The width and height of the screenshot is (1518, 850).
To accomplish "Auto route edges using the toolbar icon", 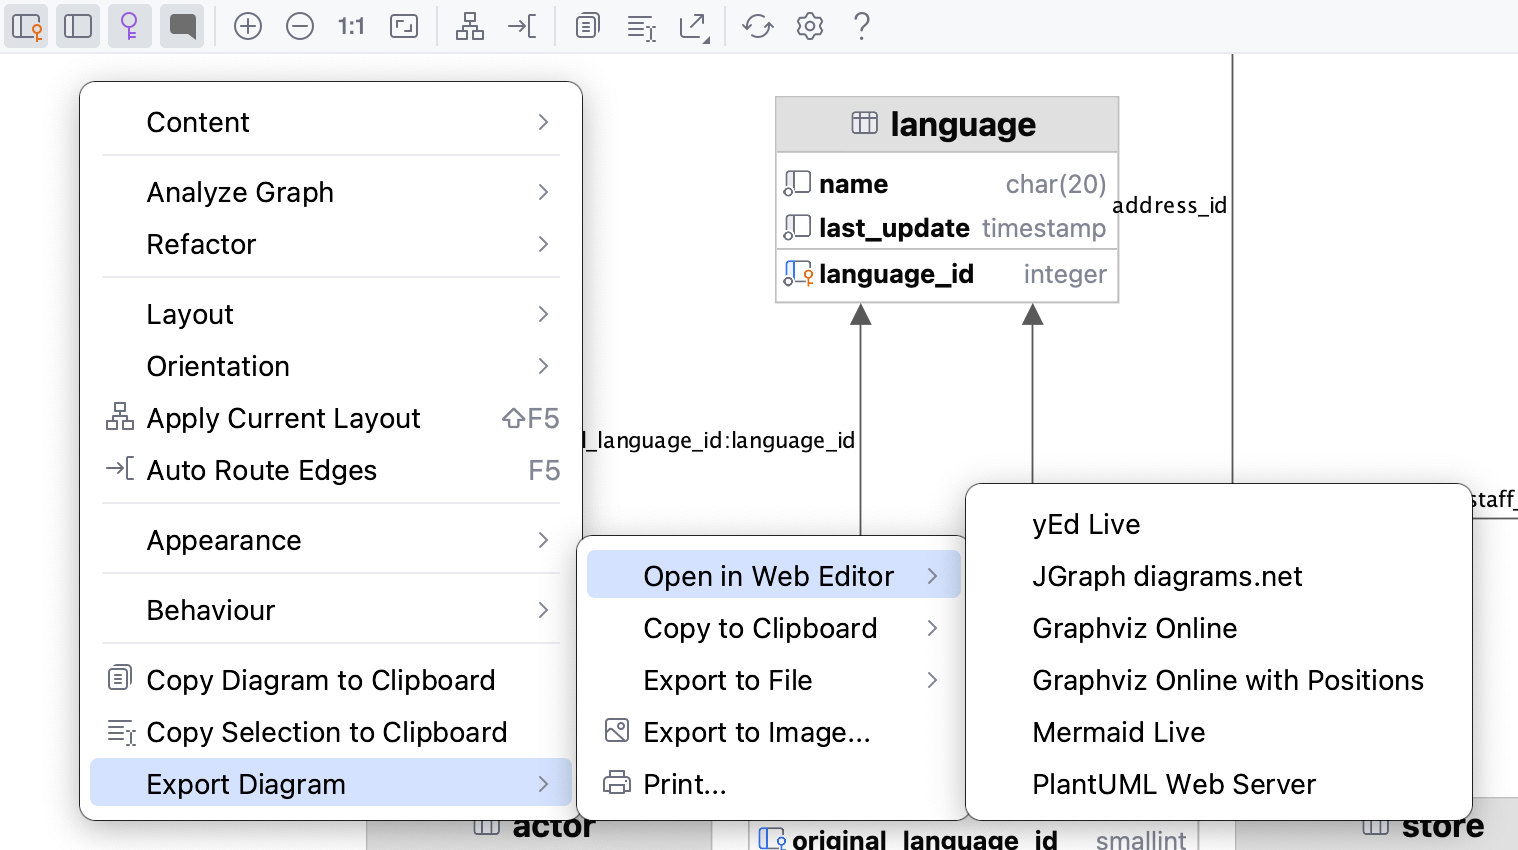I will [521, 26].
